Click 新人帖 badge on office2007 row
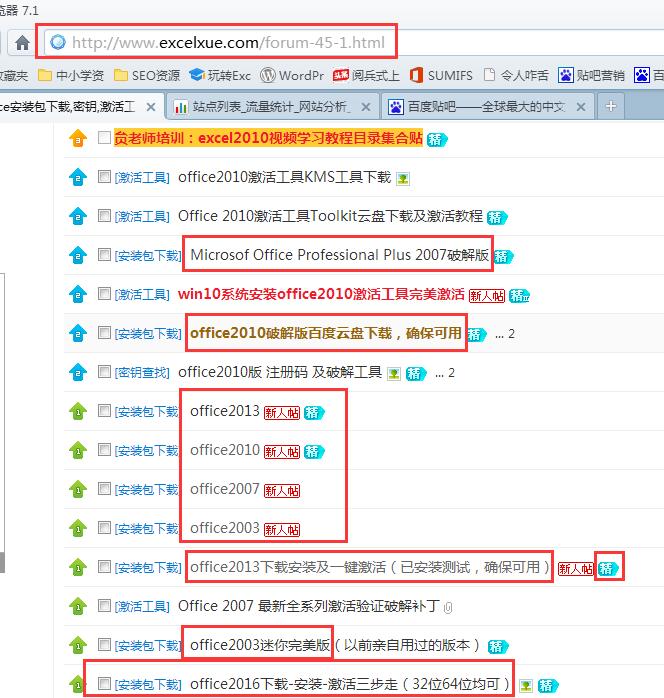Screen dimensions: 664x698 pos(282,491)
